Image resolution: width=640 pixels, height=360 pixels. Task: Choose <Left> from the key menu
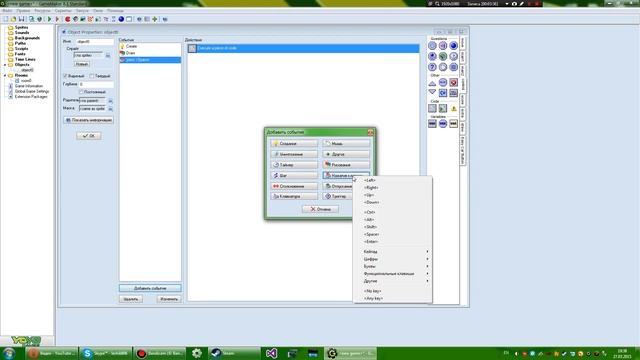(x=392, y=180)
